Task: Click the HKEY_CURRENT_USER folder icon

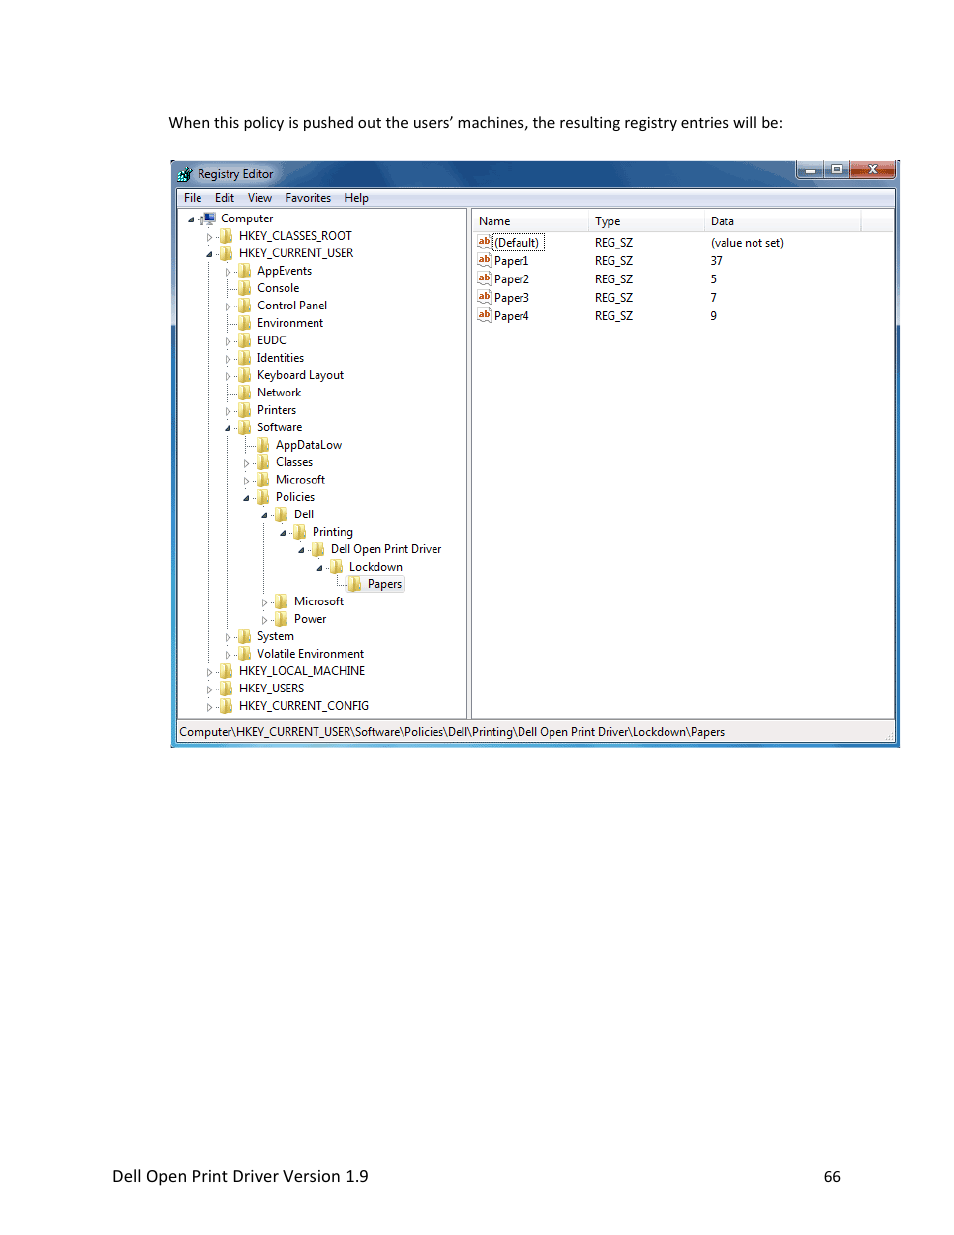Action: 226,253
